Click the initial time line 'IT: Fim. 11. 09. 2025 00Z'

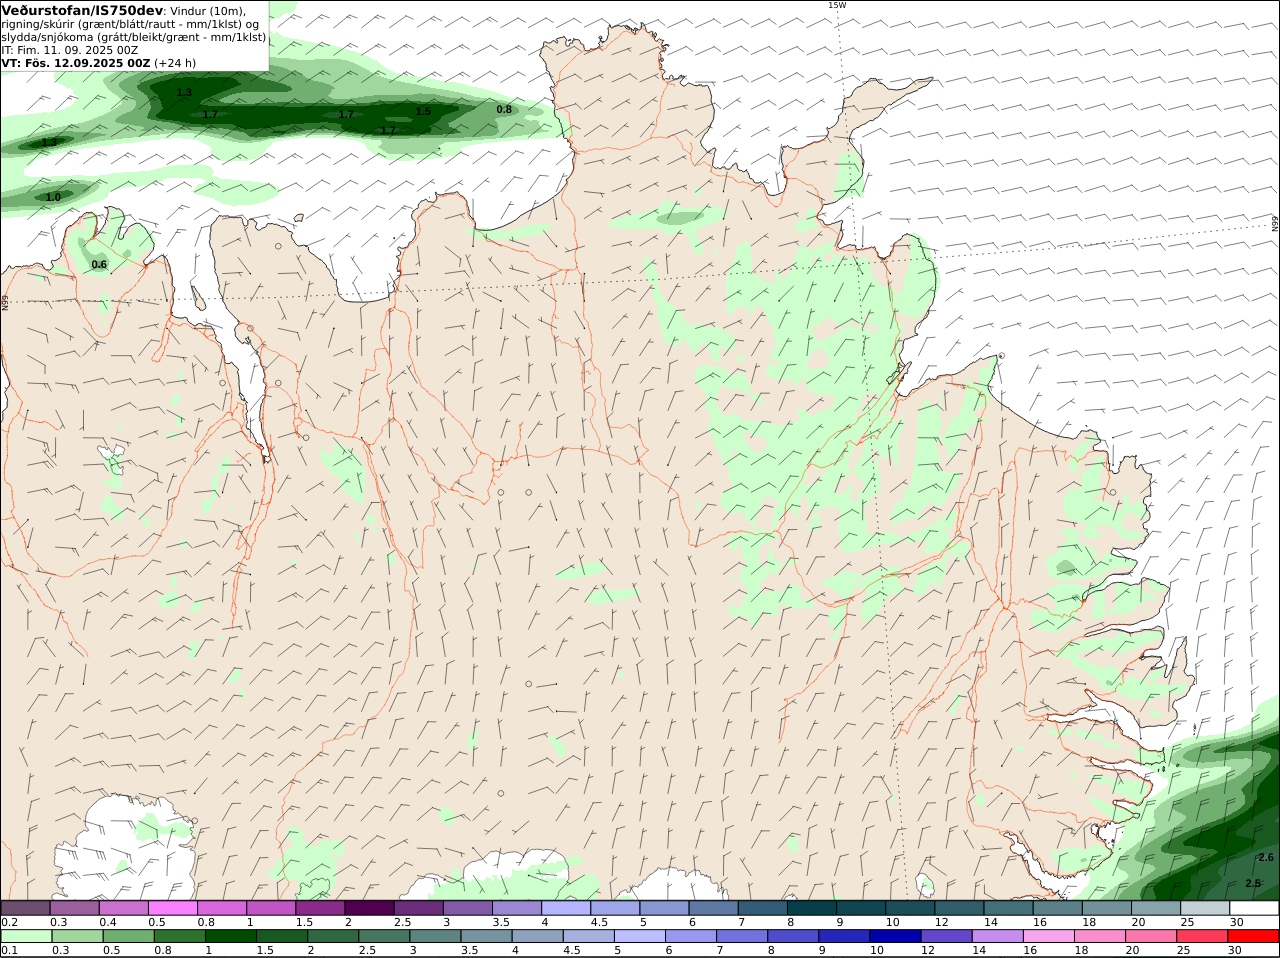70,50
